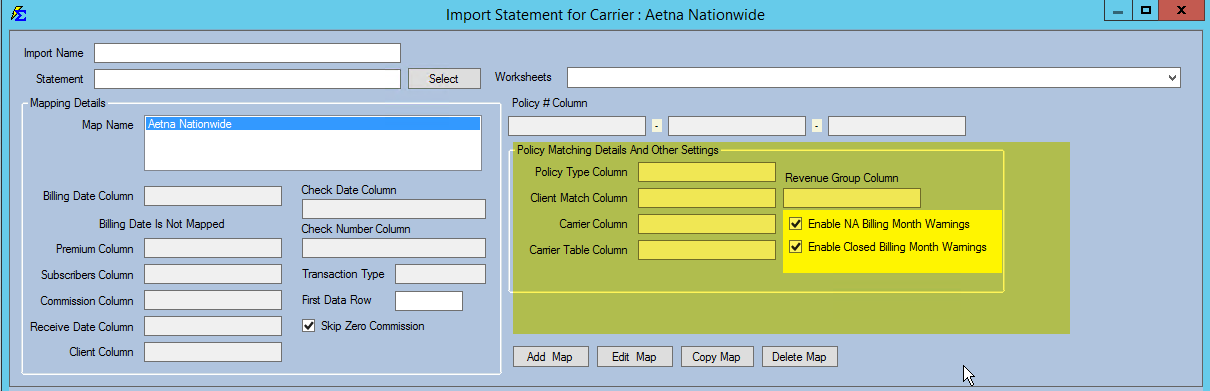Click the Import Name input field
Screen dimensions: 1210x391
(x=247, y=53)
